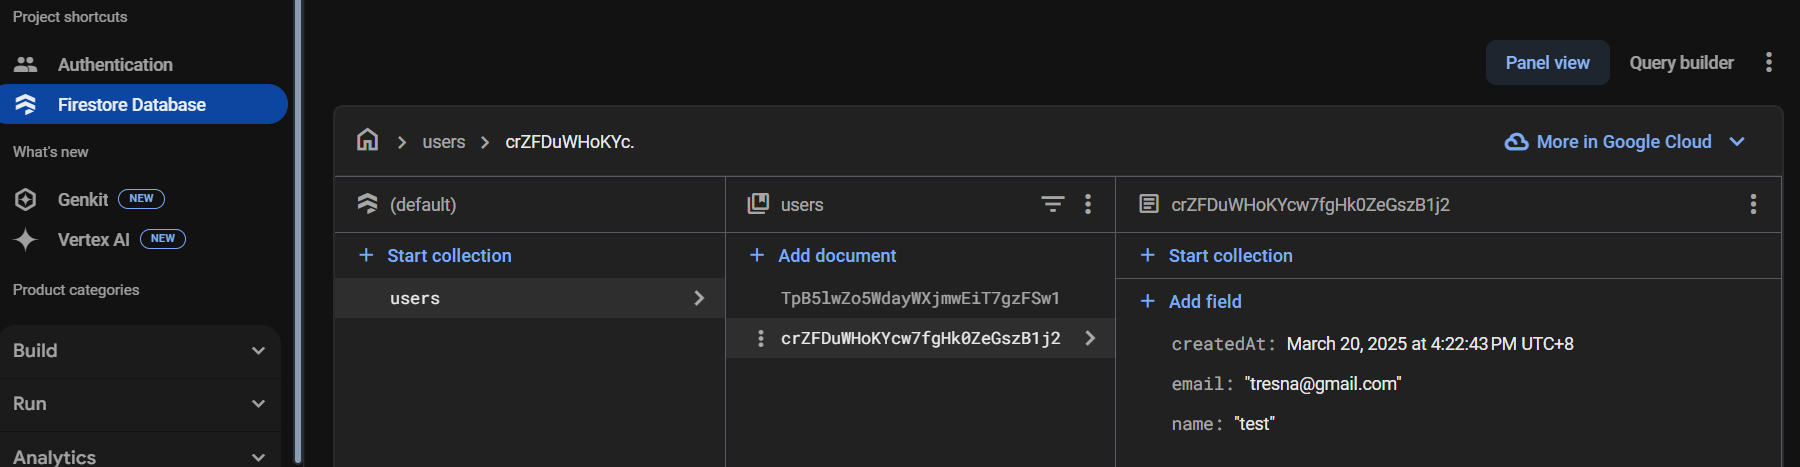Viewport: 1800px width, 467px height.
Task: Click the Genkit hexagon icon
Action: 26,199
